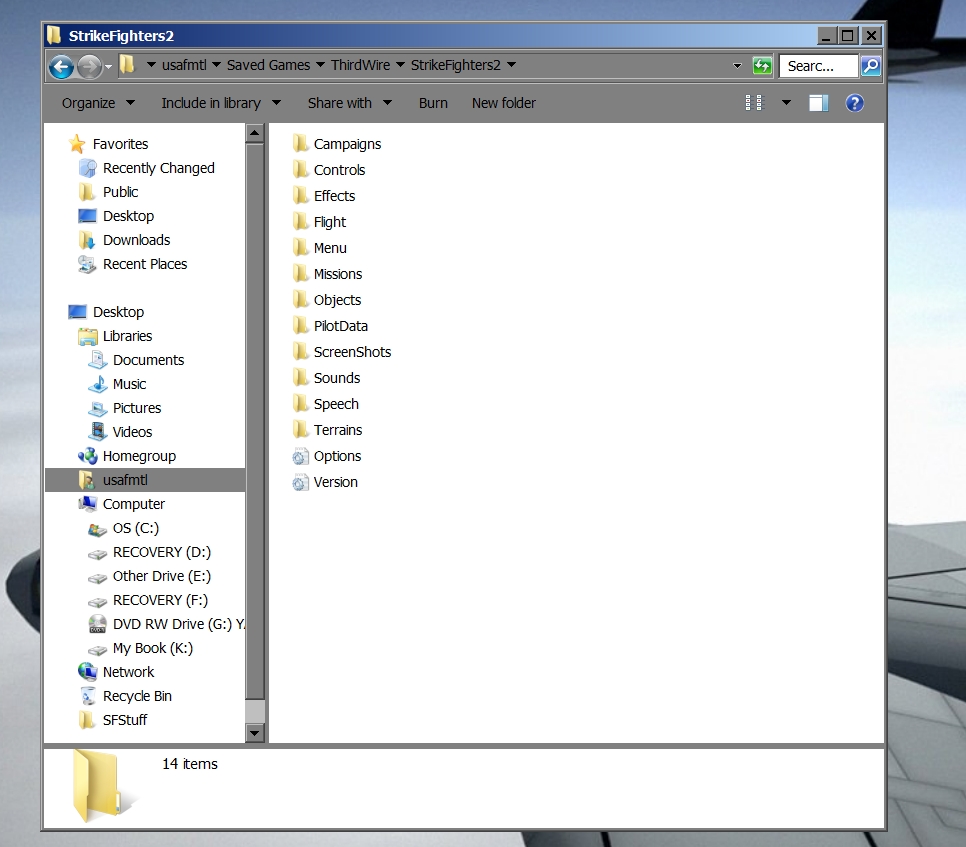Viewport: 966px width, 847px height.
Task: Expand the dropdown arrow after Saved Games
Action: [320, 65]
